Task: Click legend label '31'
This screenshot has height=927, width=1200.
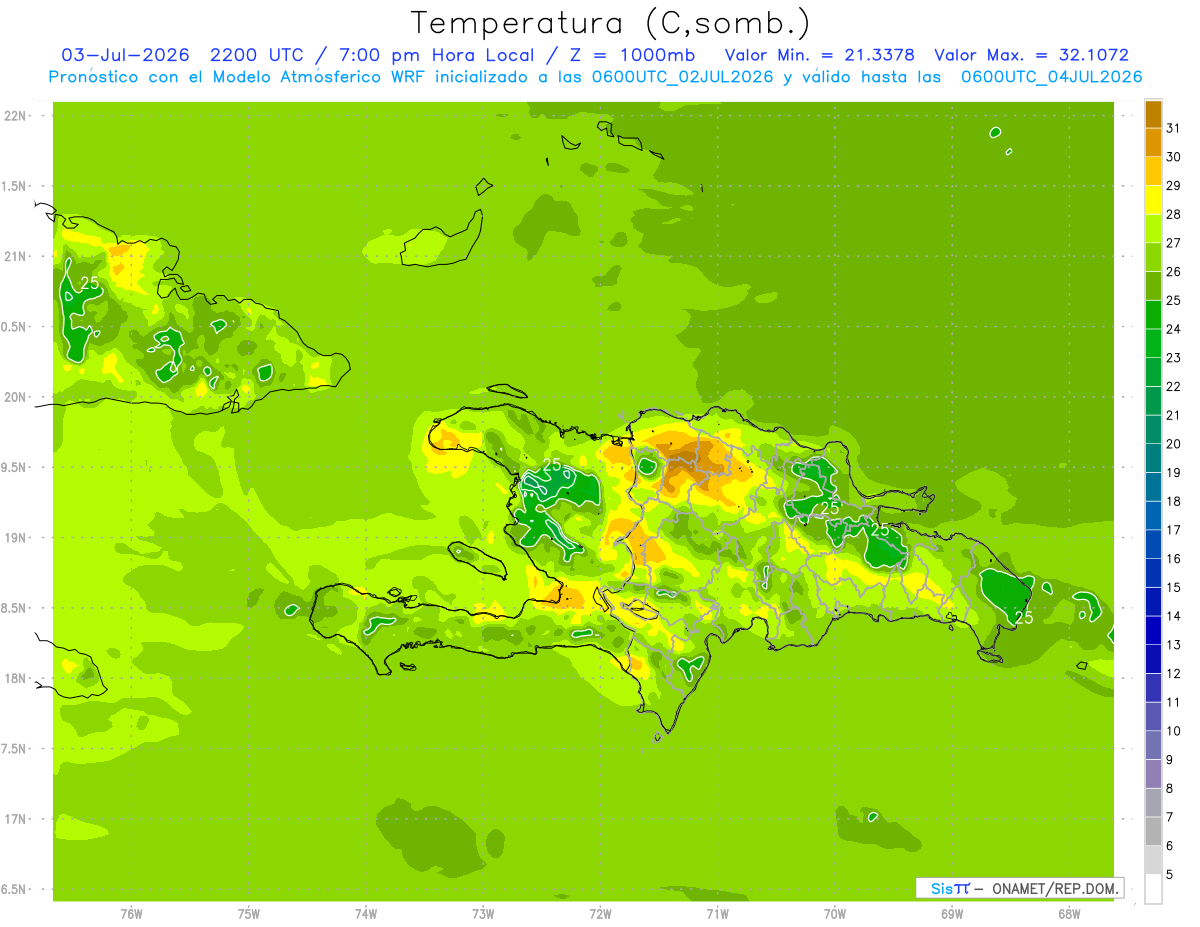Action: 1173,128
